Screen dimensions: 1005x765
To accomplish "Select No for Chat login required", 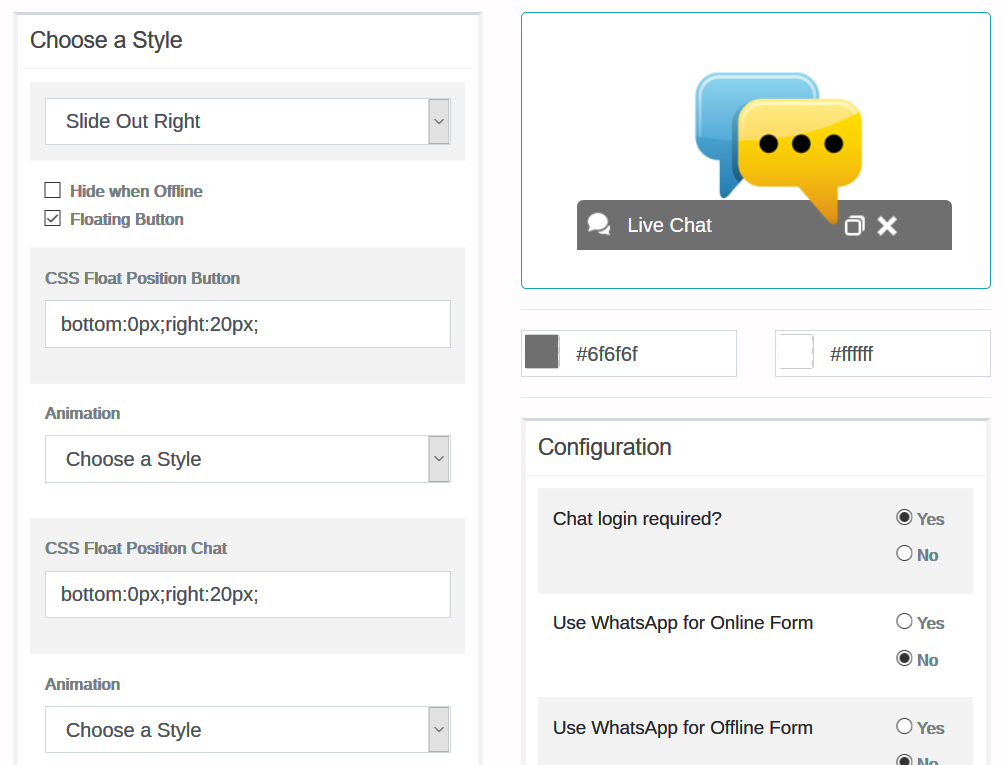I will [x=904, y=554].
